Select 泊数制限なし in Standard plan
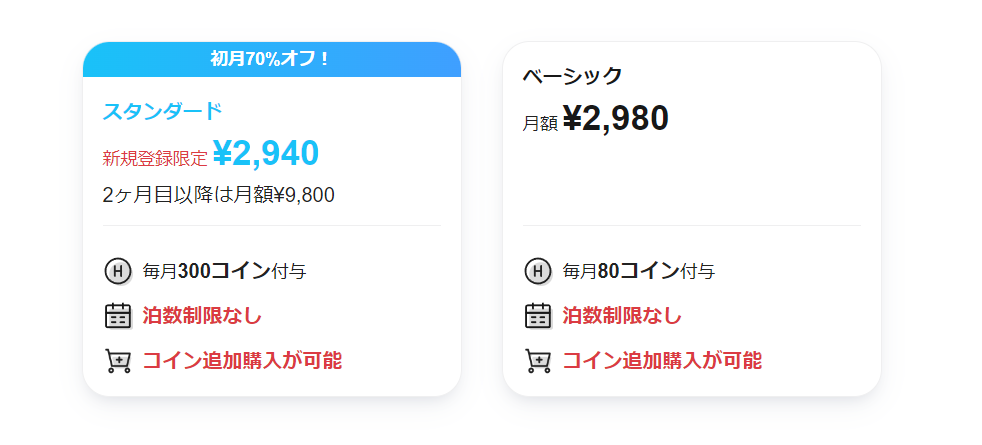The height and width of the screenshot is (445, 982). 202,315
